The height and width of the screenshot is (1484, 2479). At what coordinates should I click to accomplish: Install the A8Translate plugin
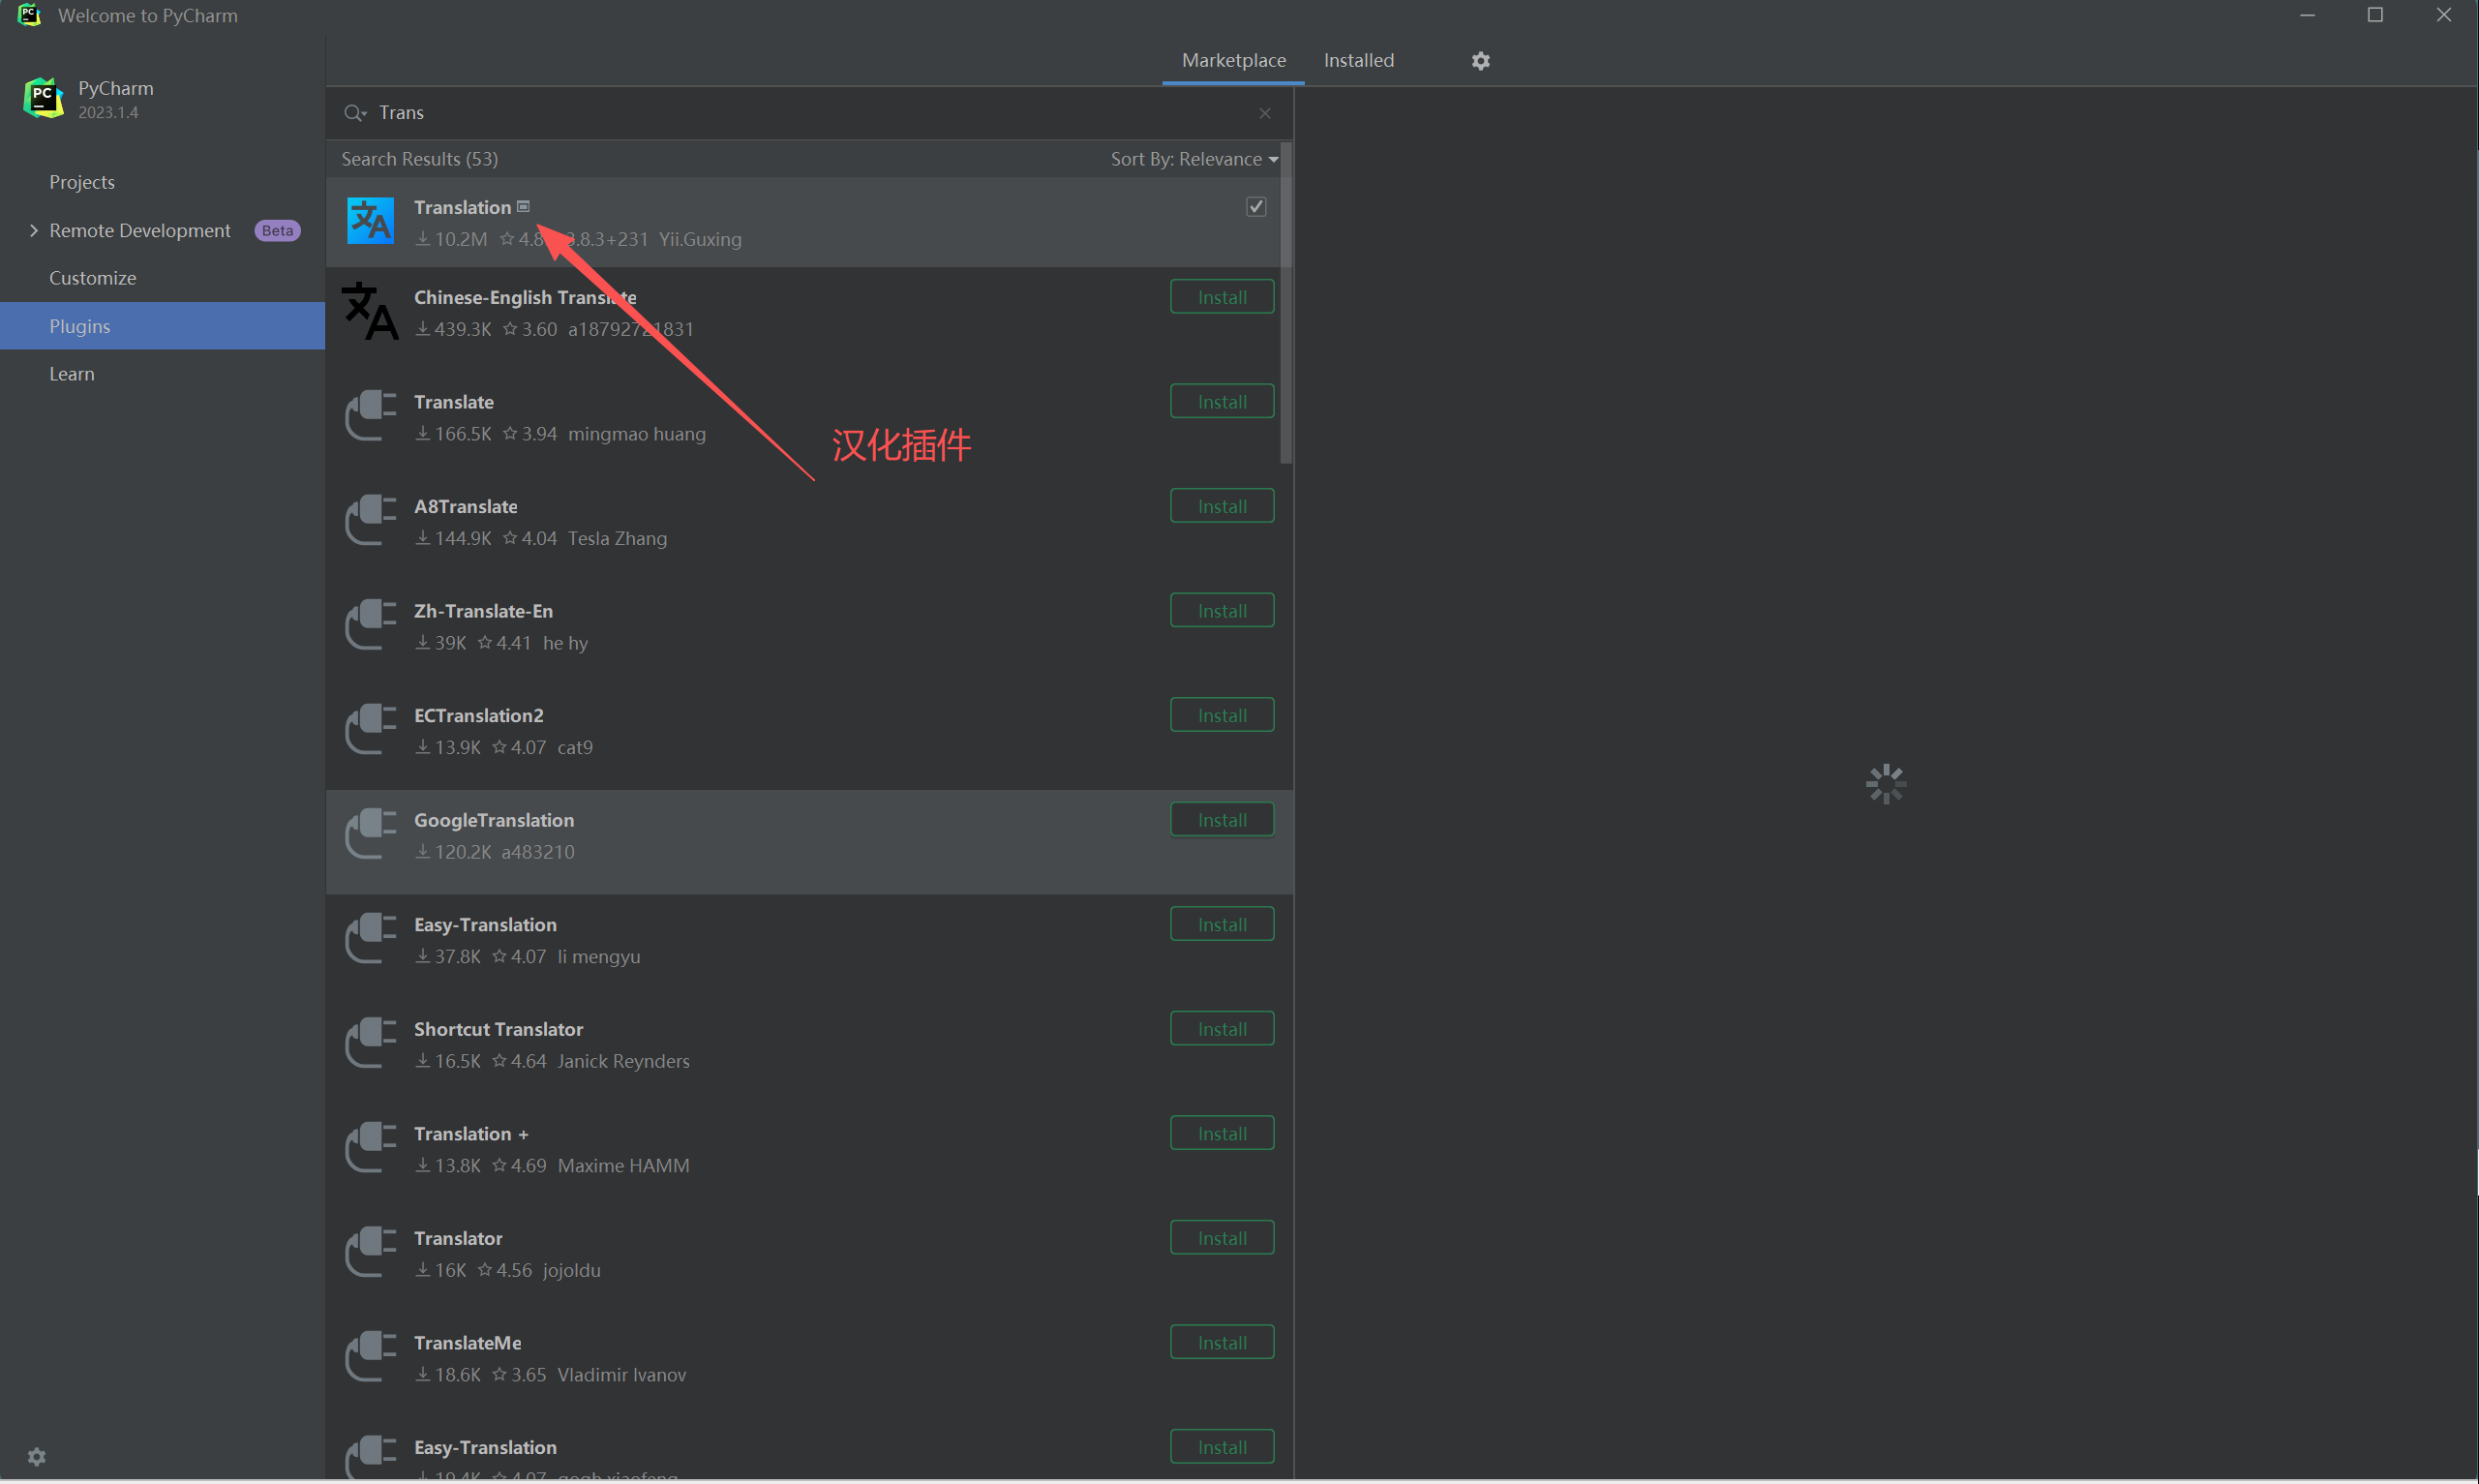coord(1221,506)
